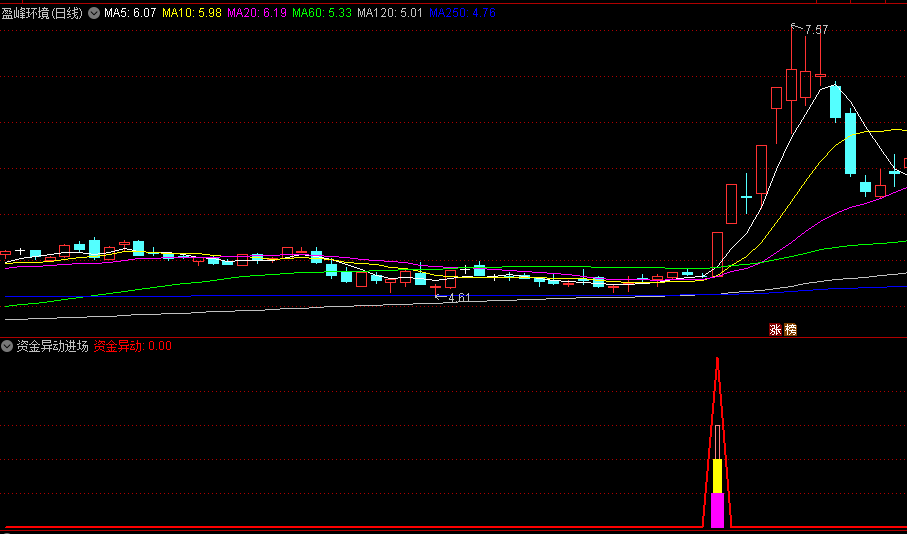Click the yellow bar in indicator panel
The width and height of the screenshot is (907, 534).
point(717,476)
